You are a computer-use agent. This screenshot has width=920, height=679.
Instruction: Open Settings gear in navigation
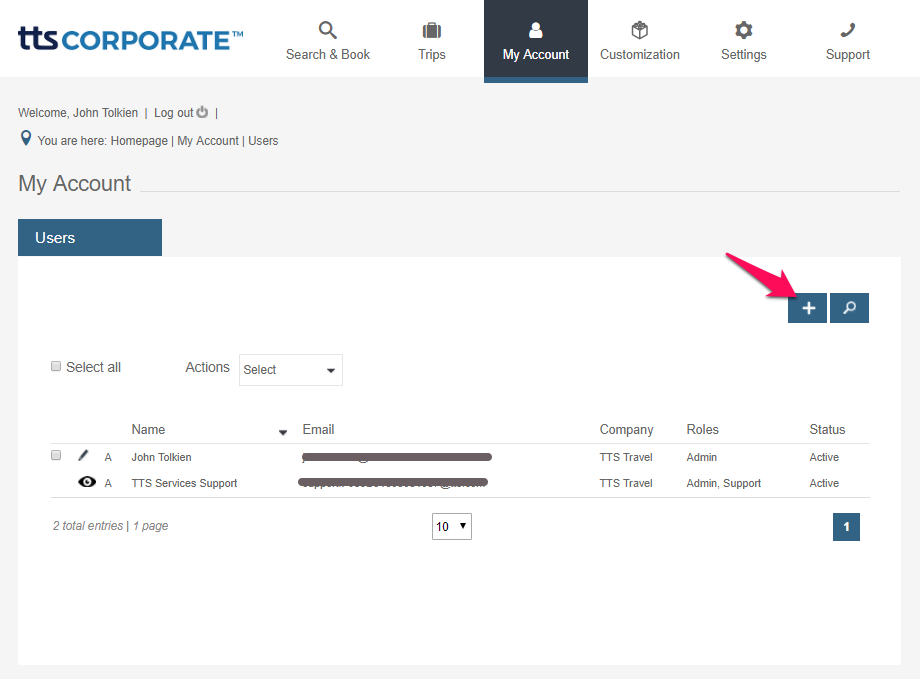[x=743, y=41]
